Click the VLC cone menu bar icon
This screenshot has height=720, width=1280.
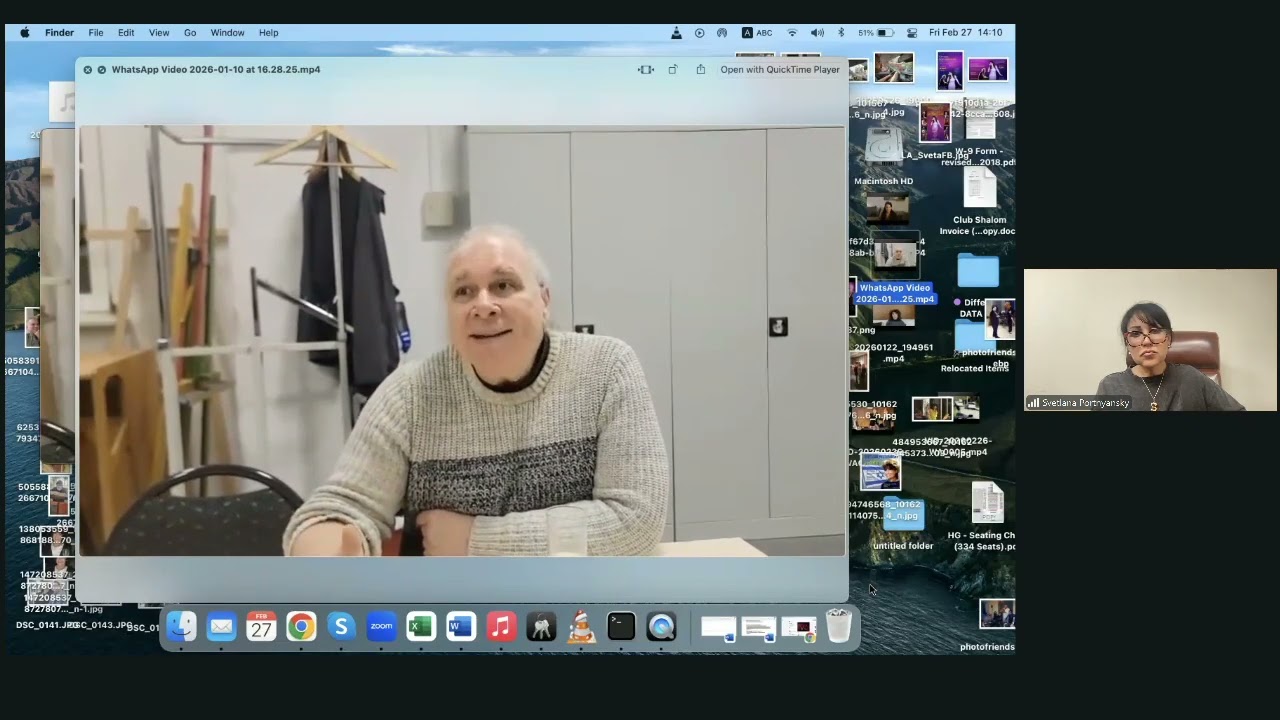(x=676, y=32)
